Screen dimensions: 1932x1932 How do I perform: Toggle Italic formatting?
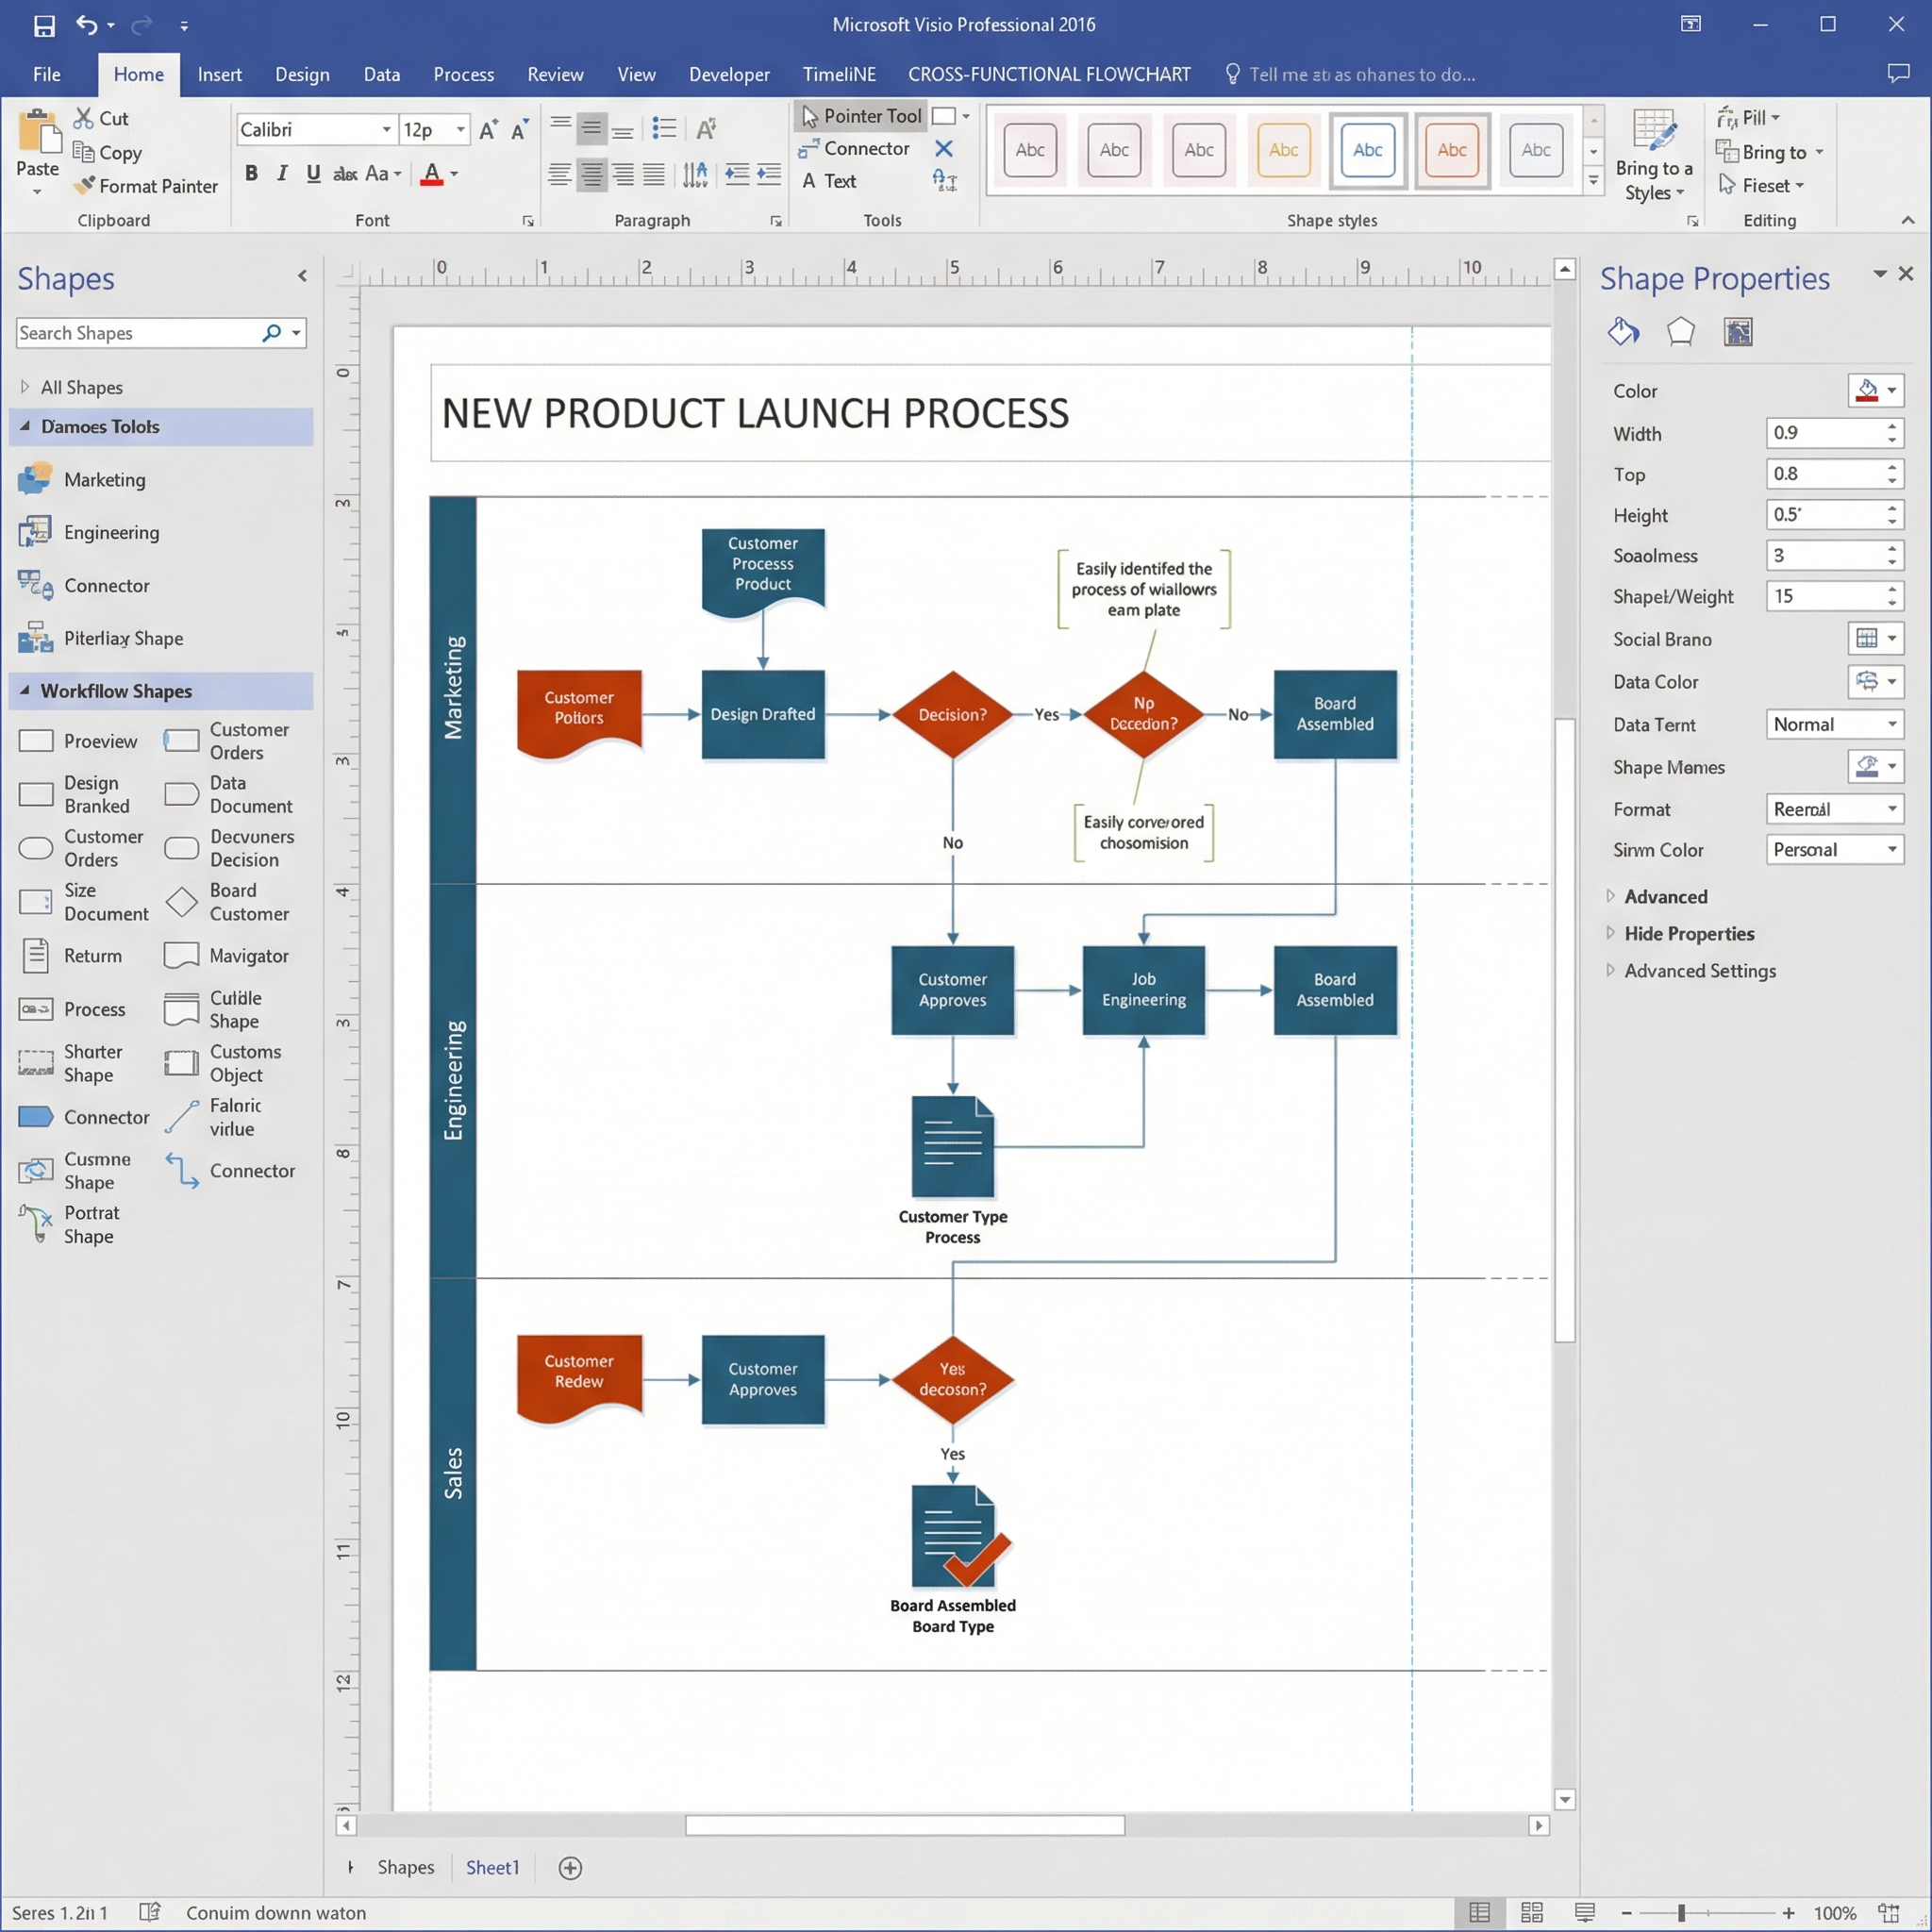[x=282, y=173]
